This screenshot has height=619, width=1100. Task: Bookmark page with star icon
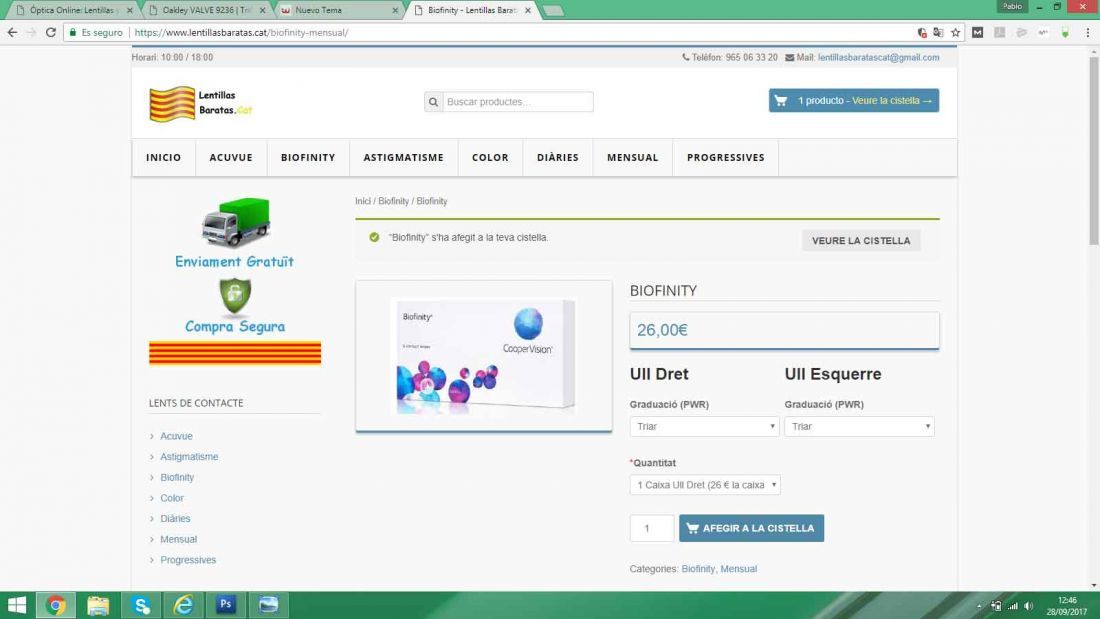click(x=955, y=32)
